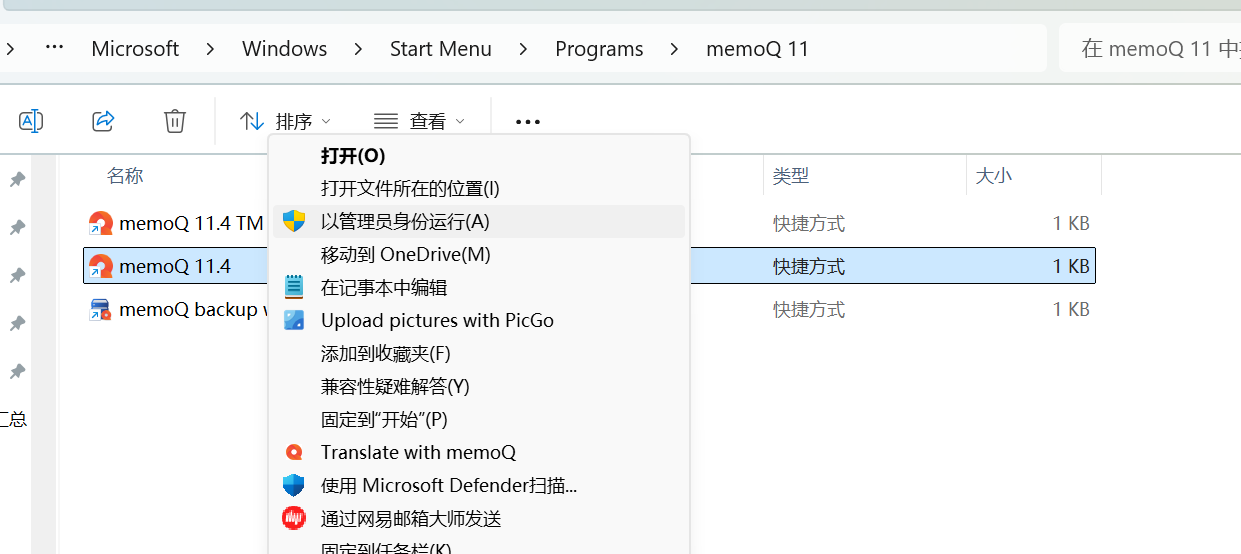This screenshot has height=554, width=1241.
Task: Sort by 类型 column header
Action: click(x=791, y=176)
